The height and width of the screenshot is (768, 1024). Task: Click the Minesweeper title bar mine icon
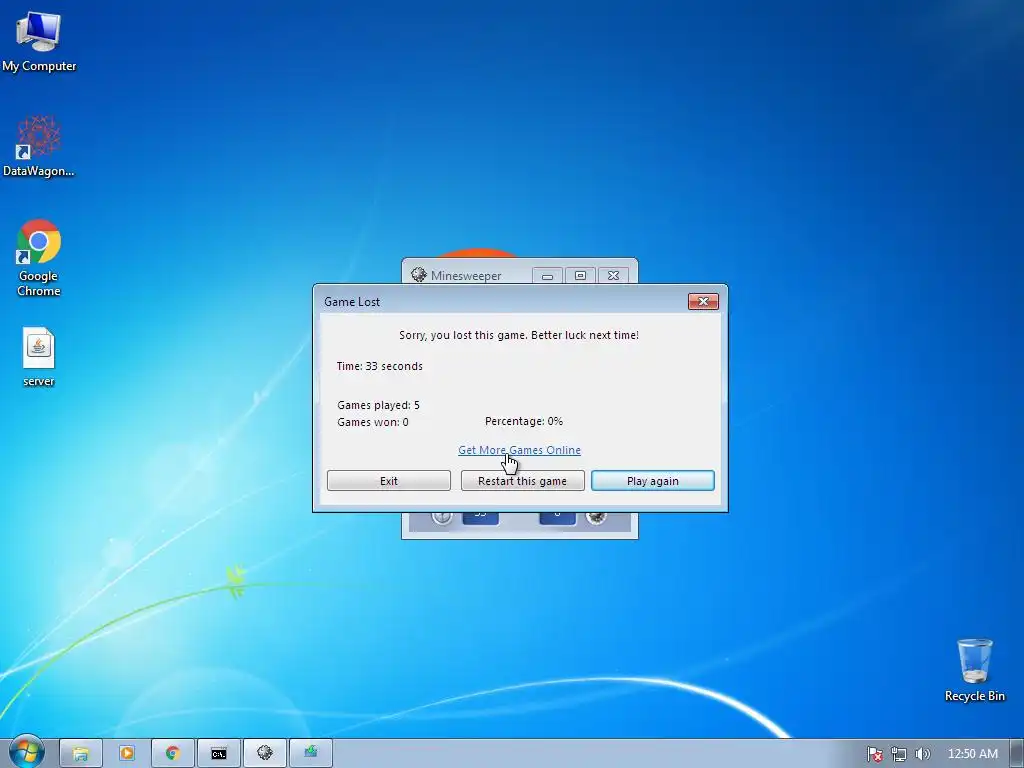point(419,275)
